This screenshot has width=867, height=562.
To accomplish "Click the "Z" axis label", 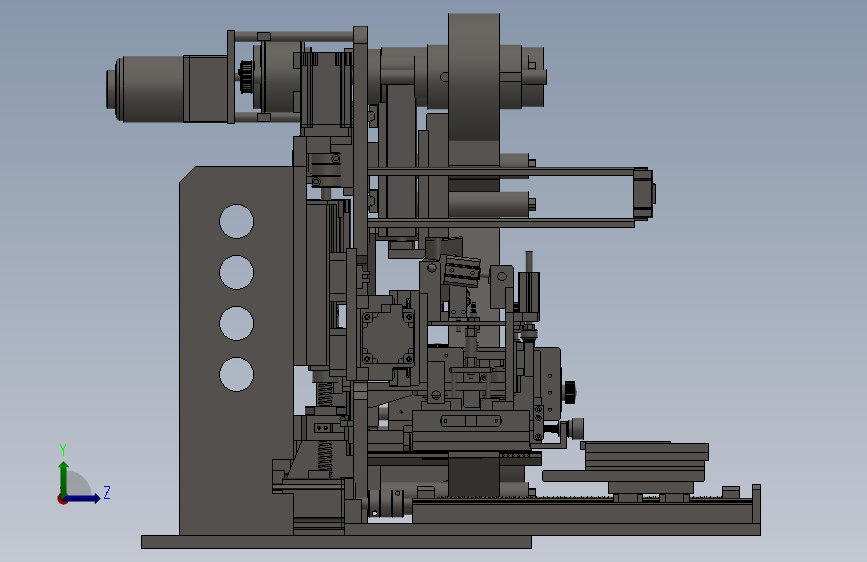I will tap(107, 492).
